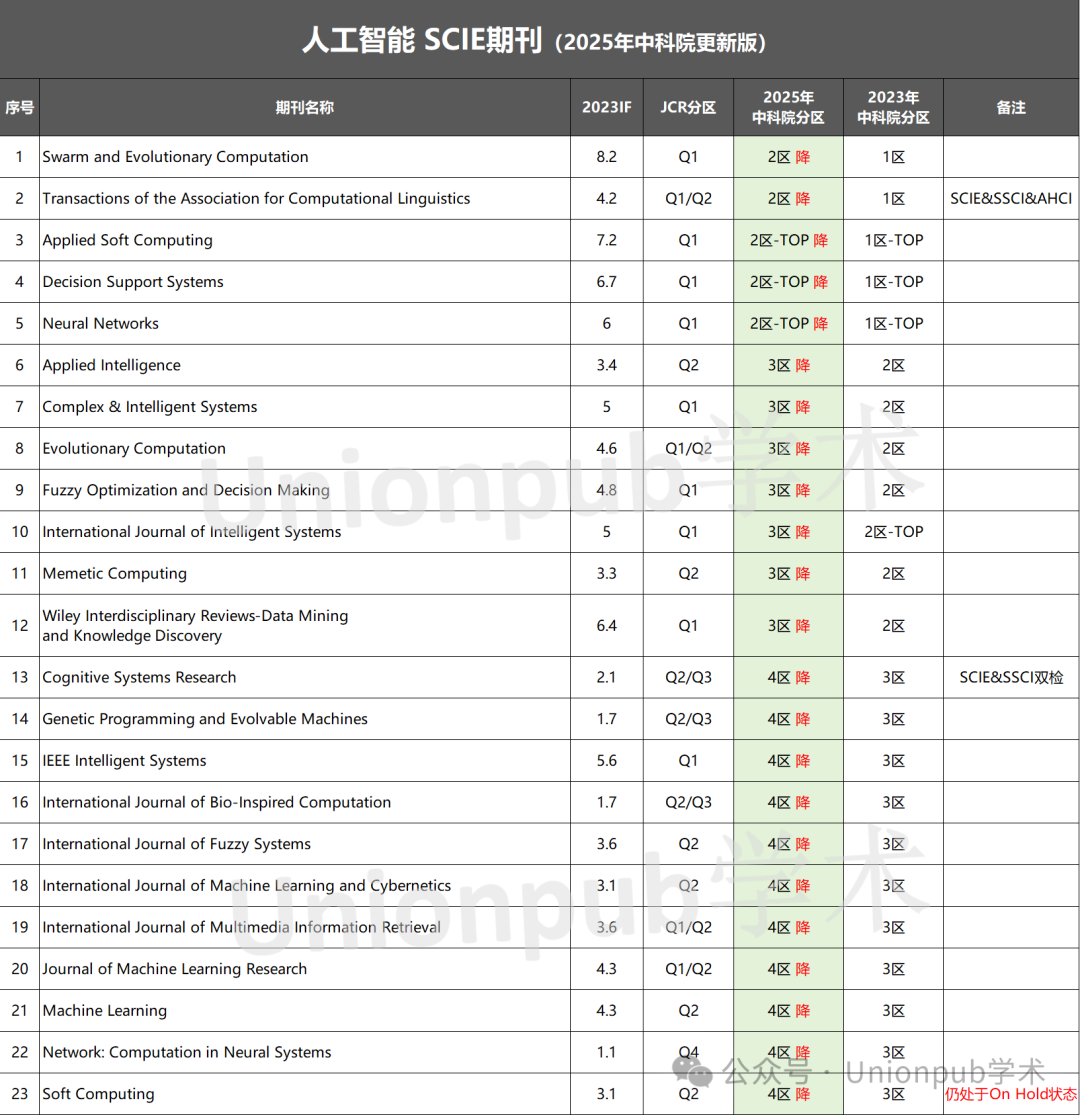Select the '2023年中科院分区' column header
The image size is (1080, 1115).
tap(893, 107)
